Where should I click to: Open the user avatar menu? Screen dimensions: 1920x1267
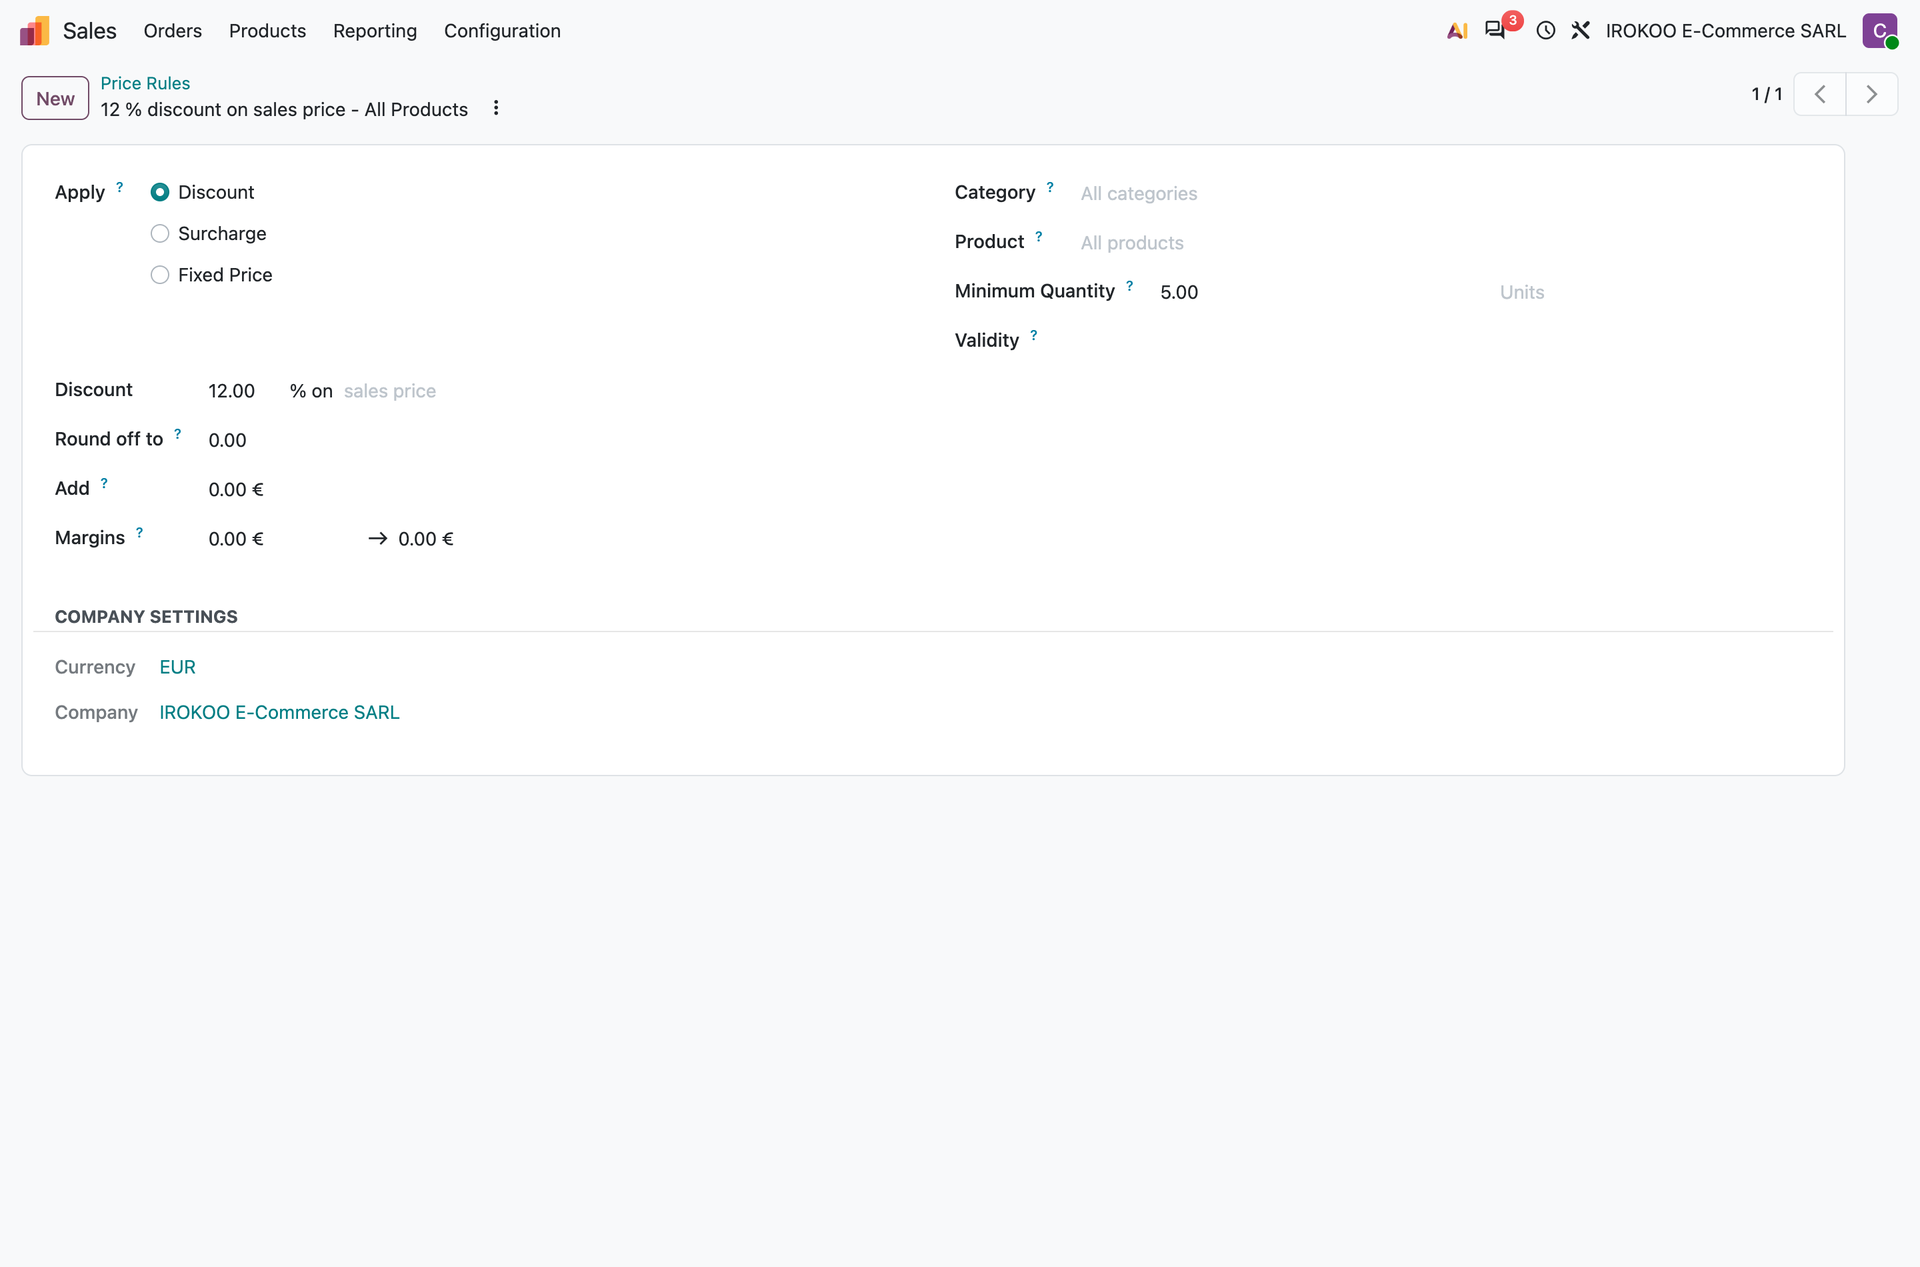click(x=1880, y=31)
